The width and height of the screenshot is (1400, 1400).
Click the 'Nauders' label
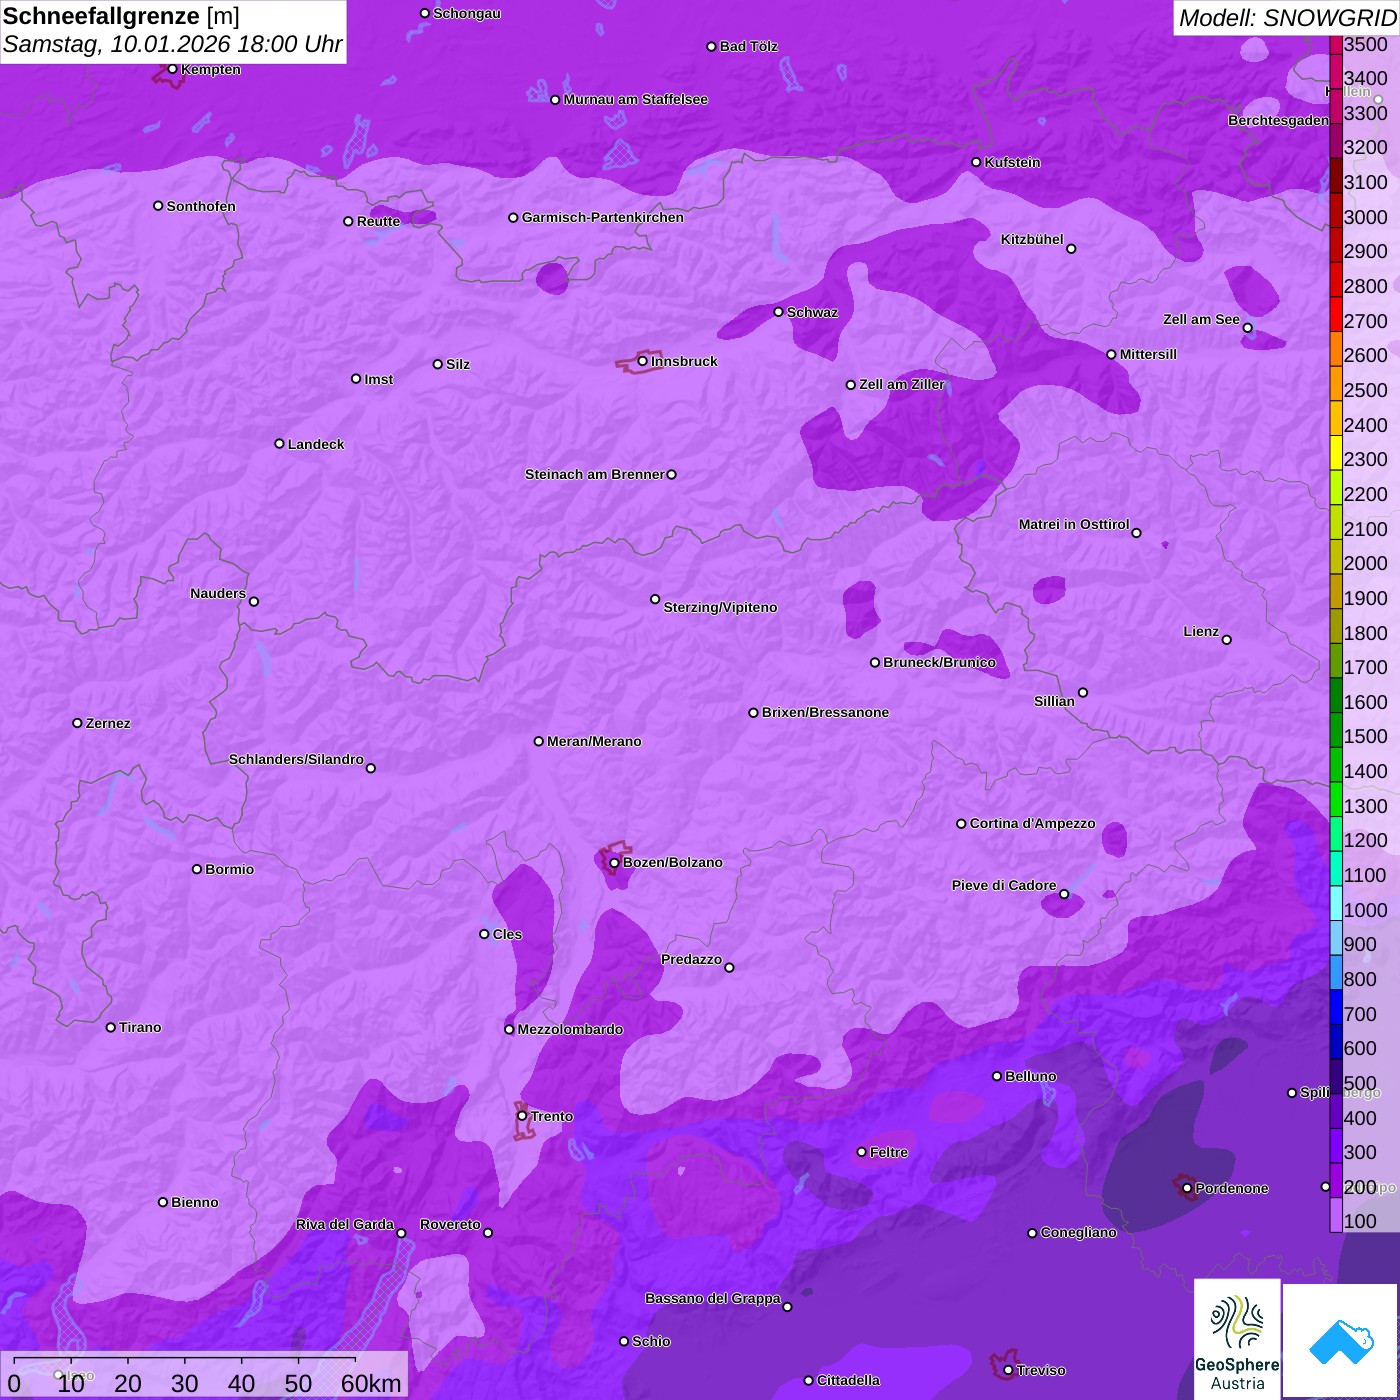(x=218, y=593)
